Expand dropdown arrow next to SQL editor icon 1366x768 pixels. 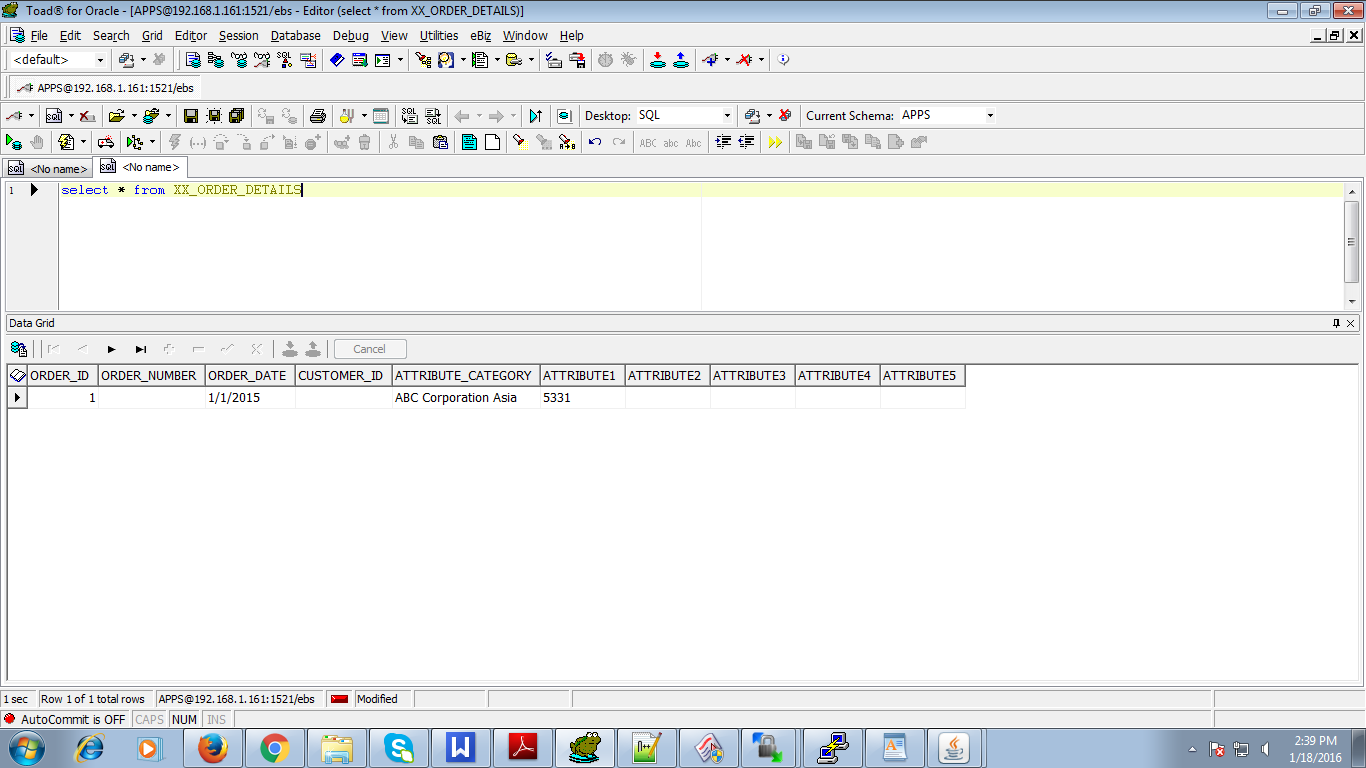point(71,116)
